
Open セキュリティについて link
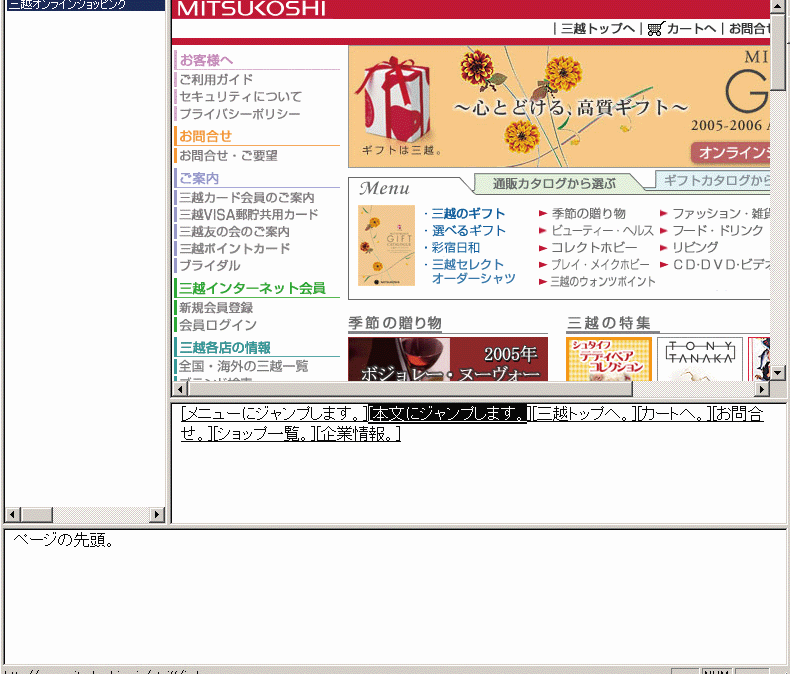coord(240,97)
